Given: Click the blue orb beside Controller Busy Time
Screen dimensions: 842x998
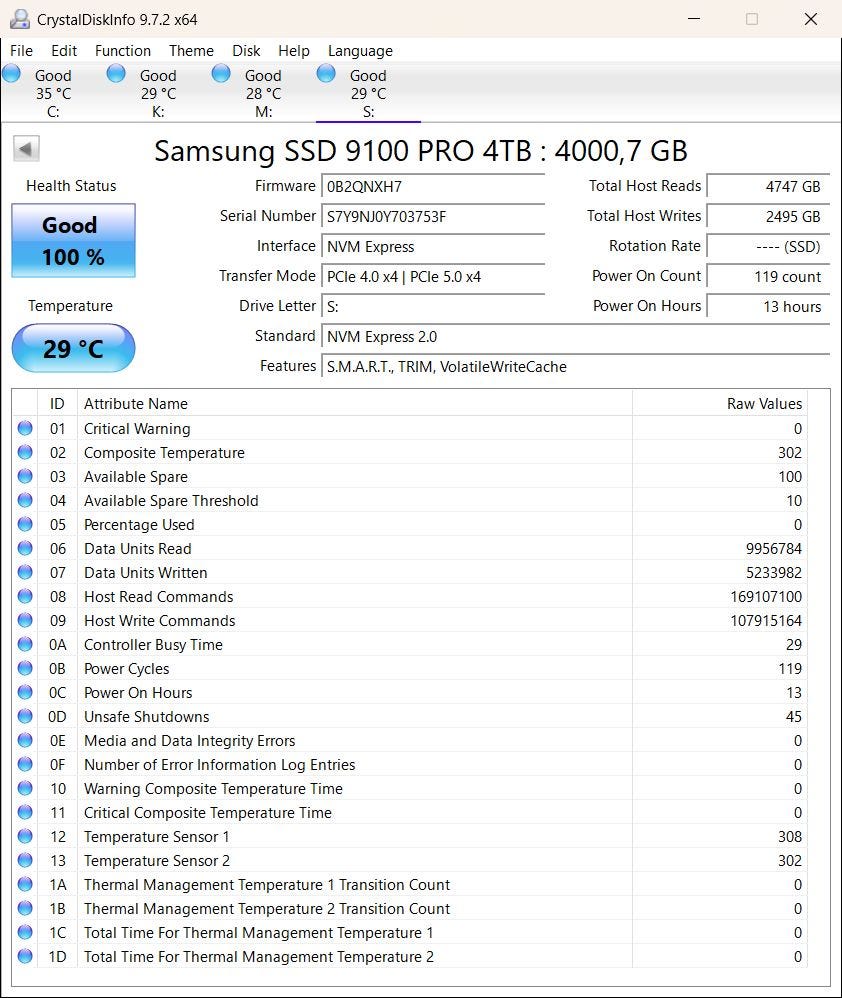Looking at the screenshot, I should pos(25,644).
